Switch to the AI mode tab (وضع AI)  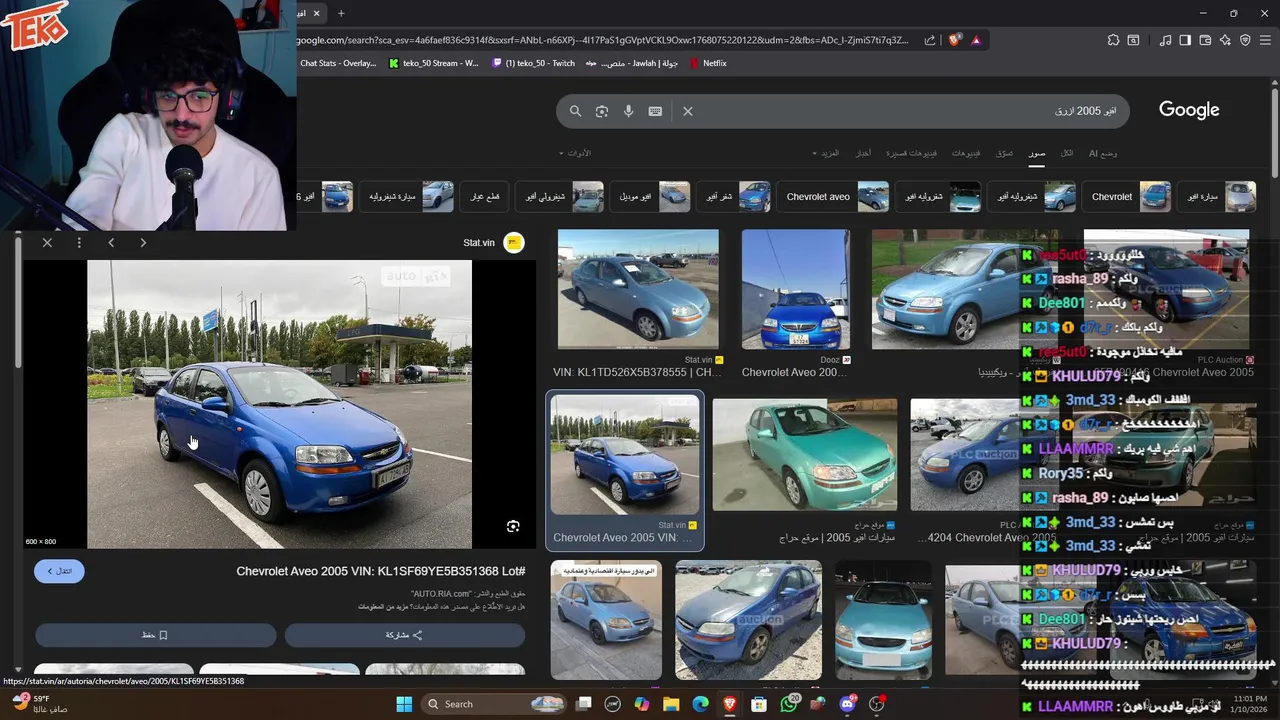pos(1103,153)
